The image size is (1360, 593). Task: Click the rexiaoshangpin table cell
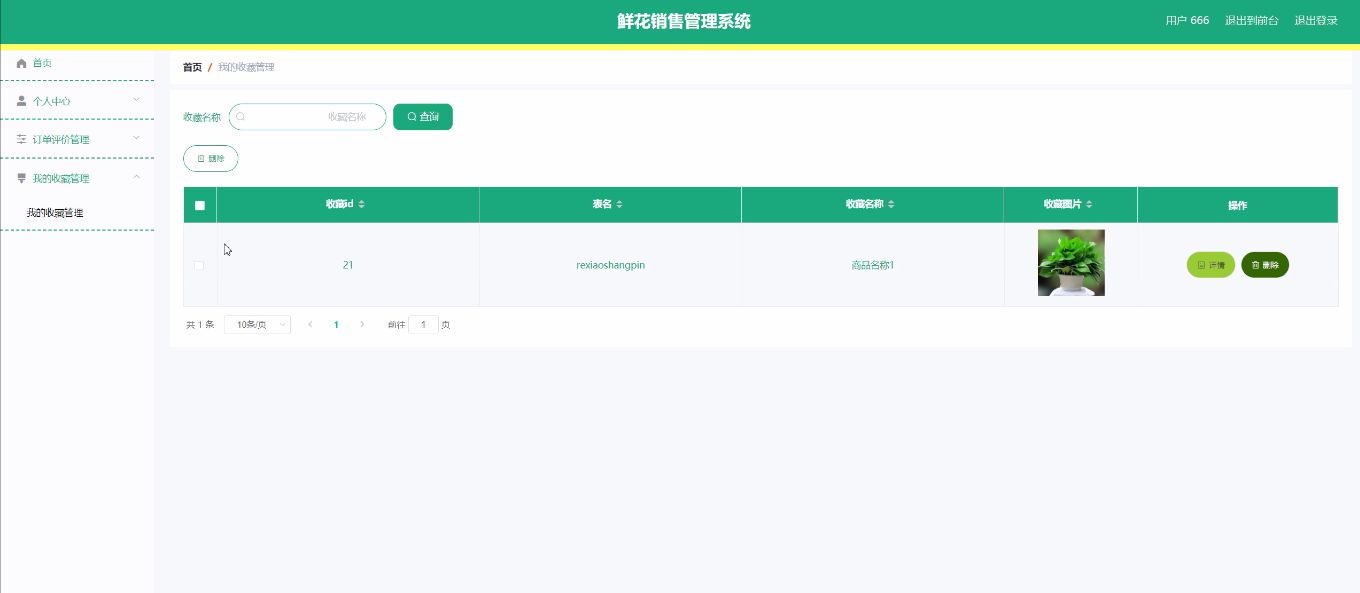[611, 265]
